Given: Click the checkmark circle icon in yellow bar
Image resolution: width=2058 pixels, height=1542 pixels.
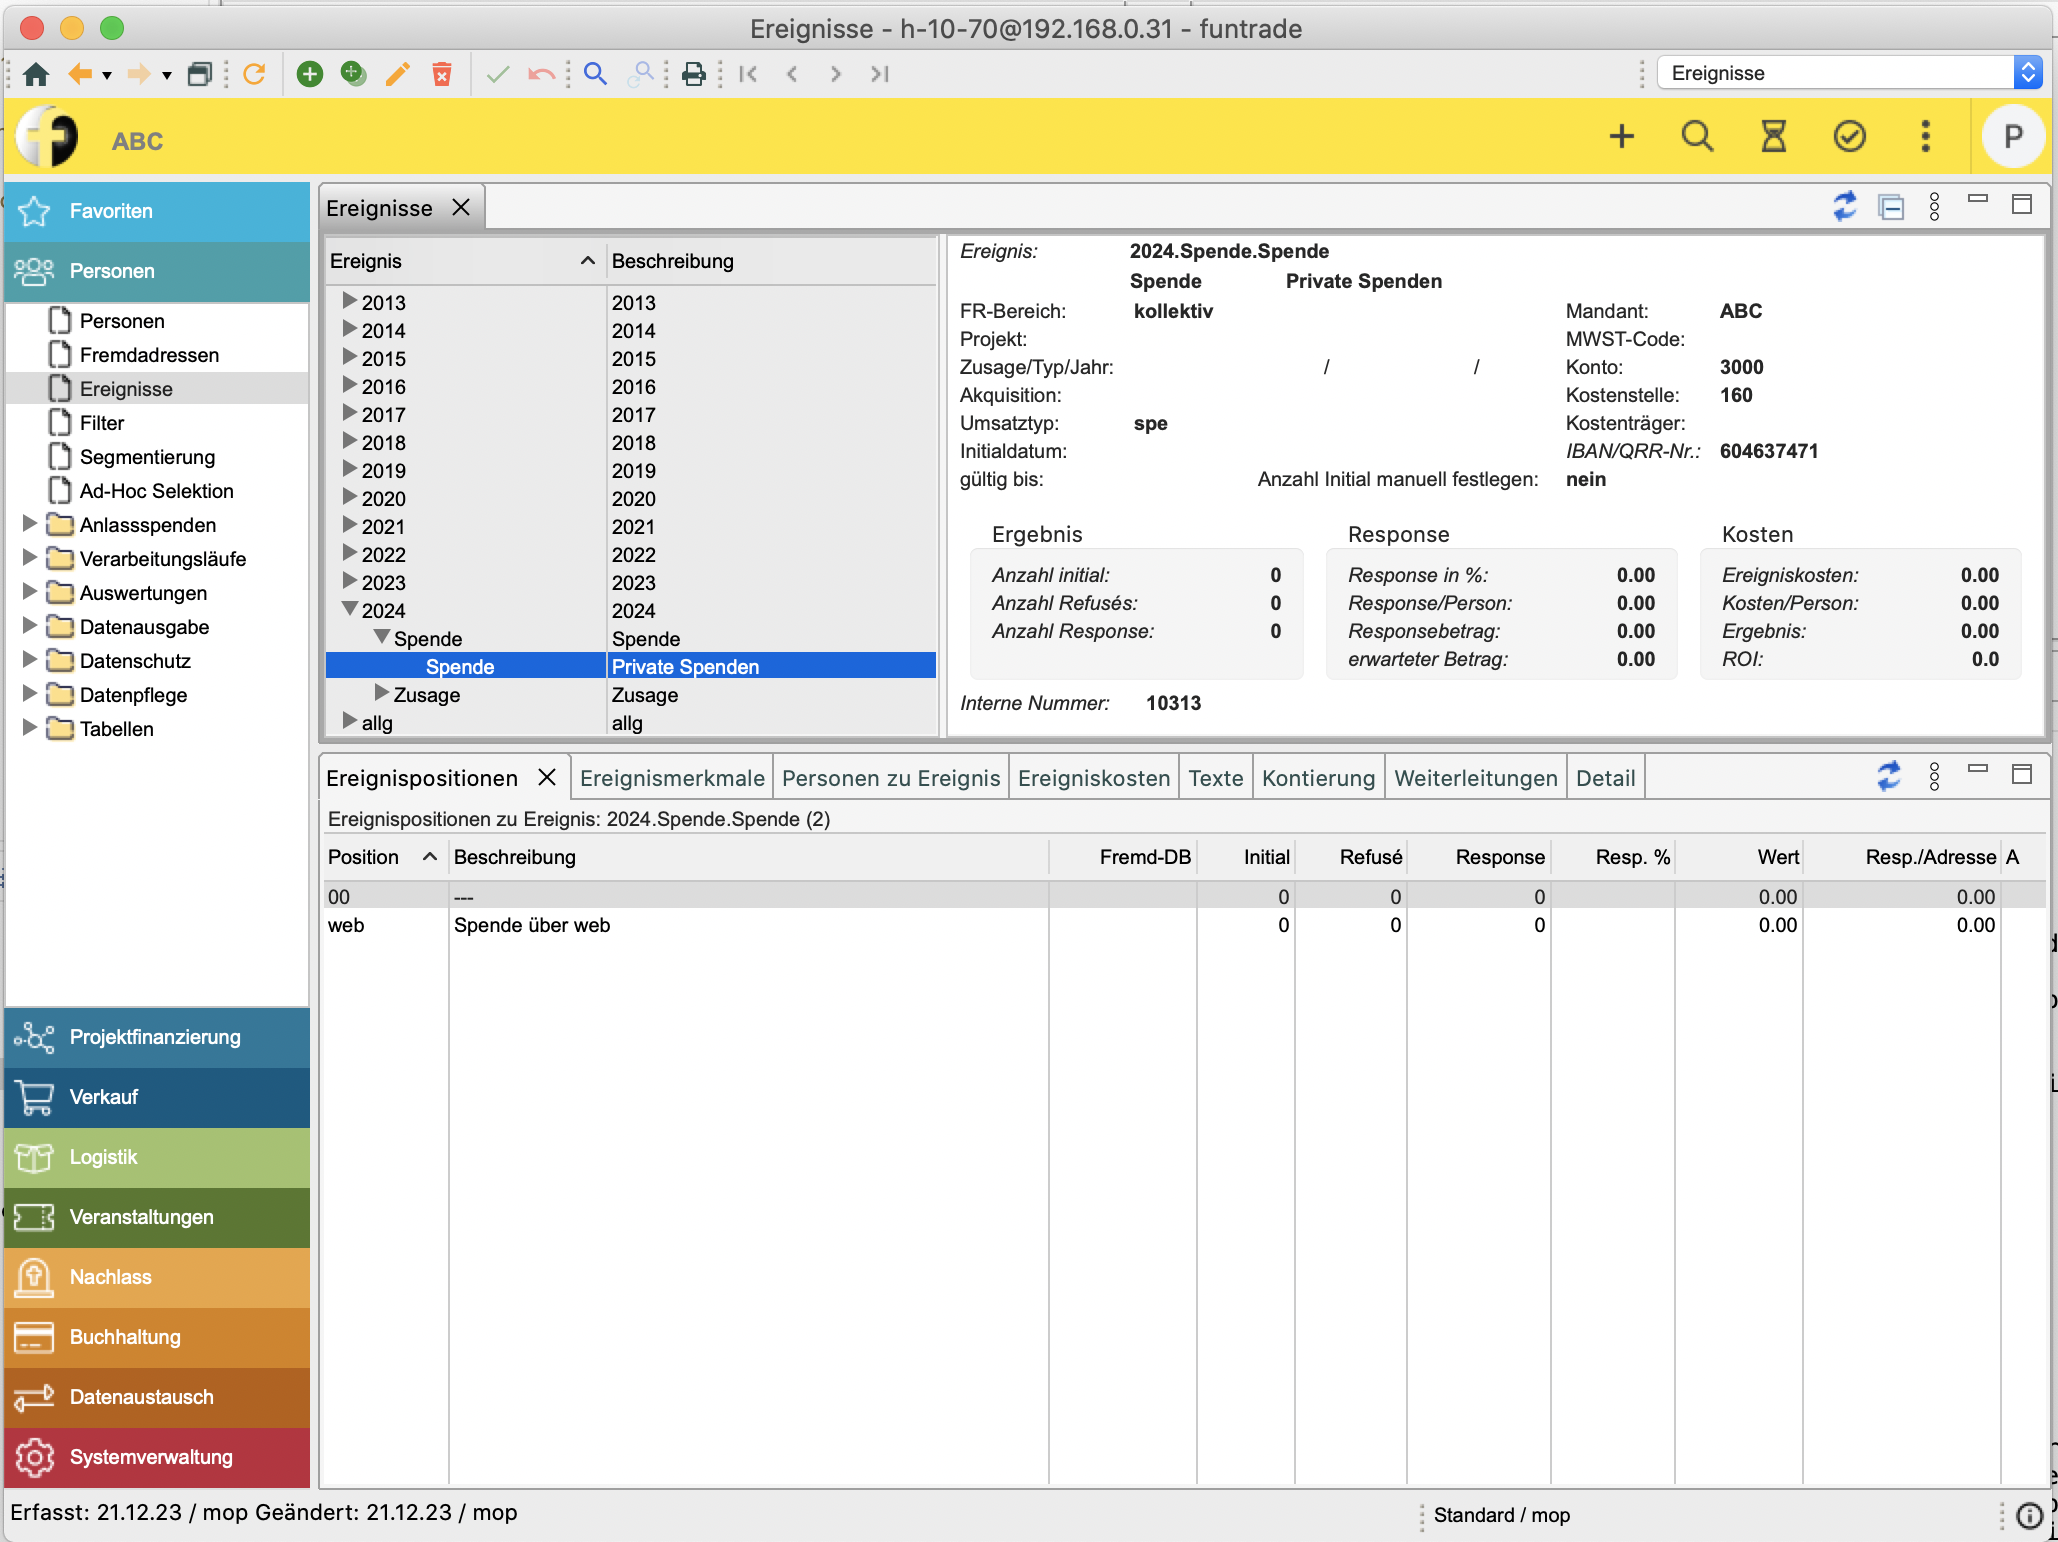Looking at the screenshot, I should click(x=1849, y=136).
